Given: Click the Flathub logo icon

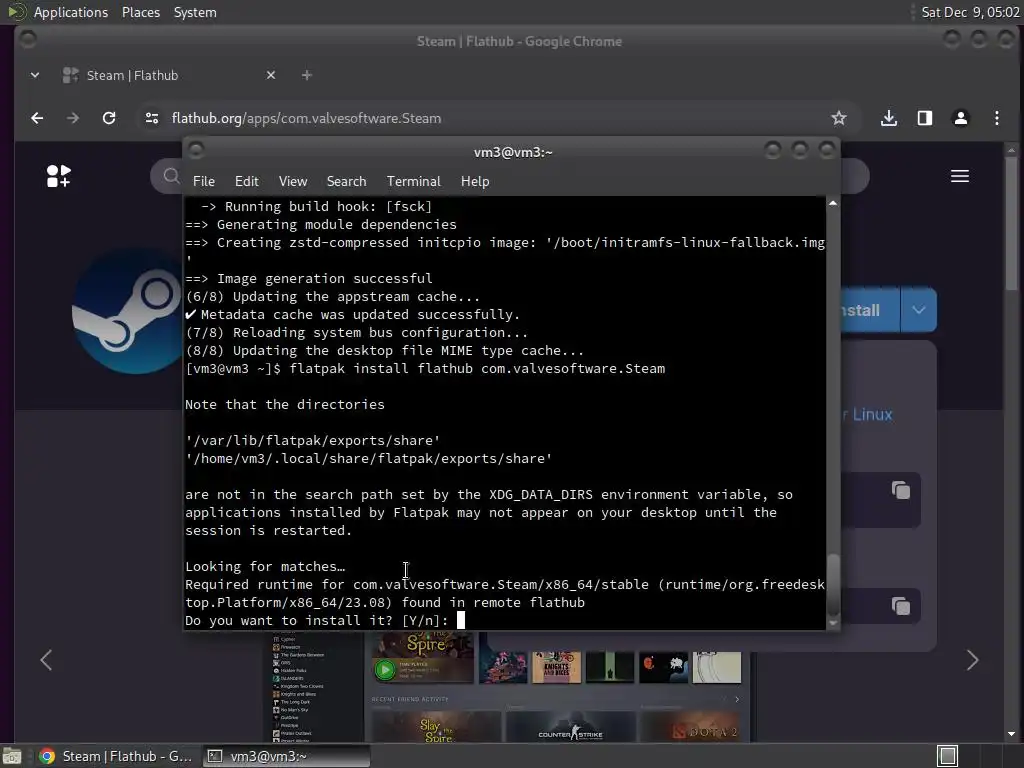Looking at the screenshot, I should tap(58, 176).
